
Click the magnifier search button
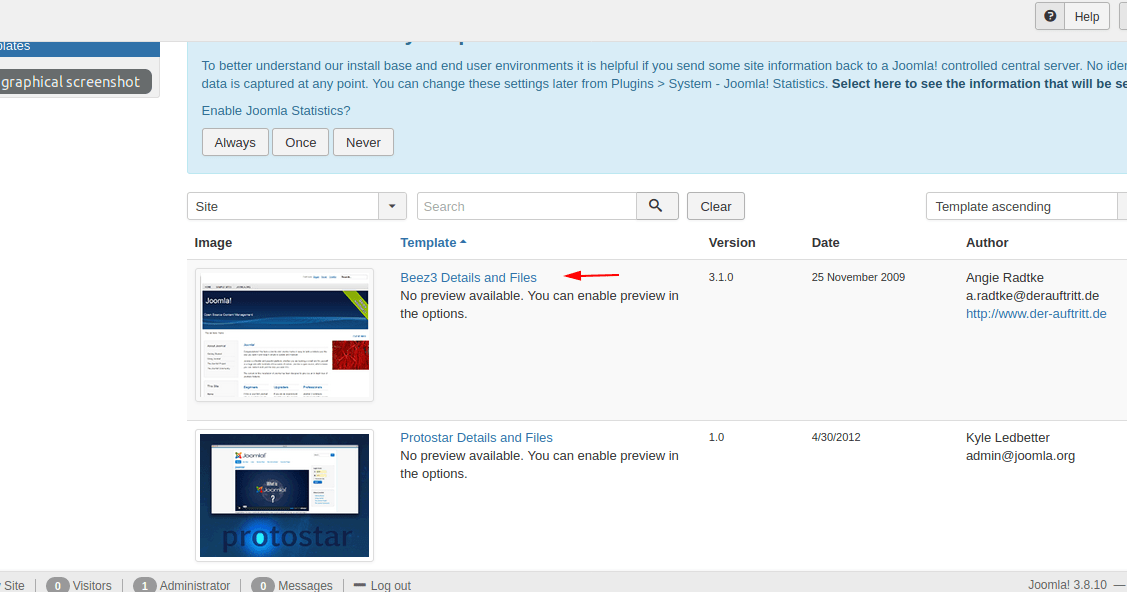pyautogui.click(x=657, y=206)
